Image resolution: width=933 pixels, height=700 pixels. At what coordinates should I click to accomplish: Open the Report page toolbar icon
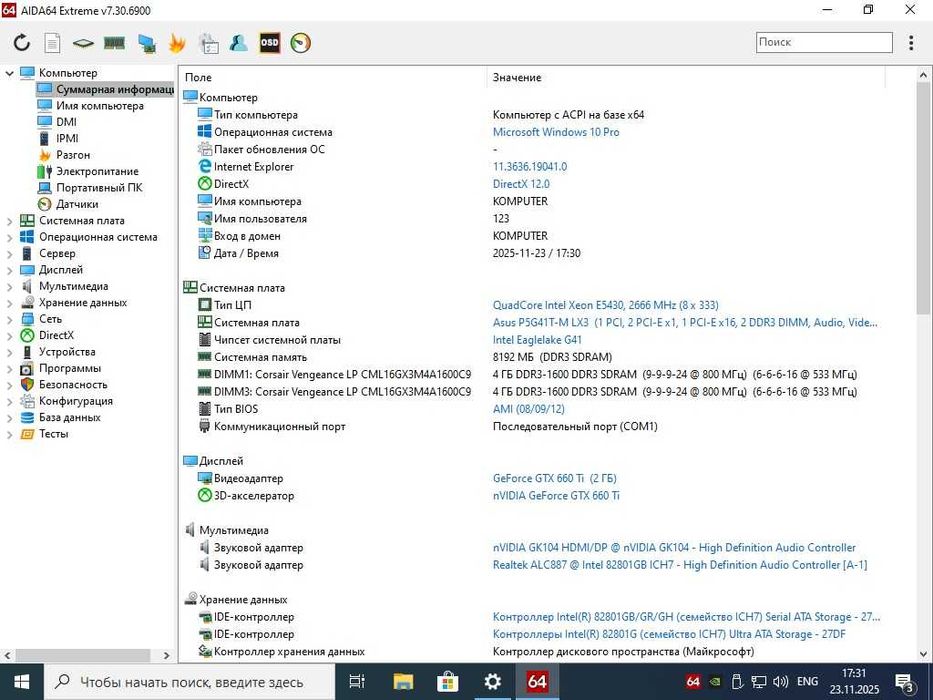coord(52,42)
